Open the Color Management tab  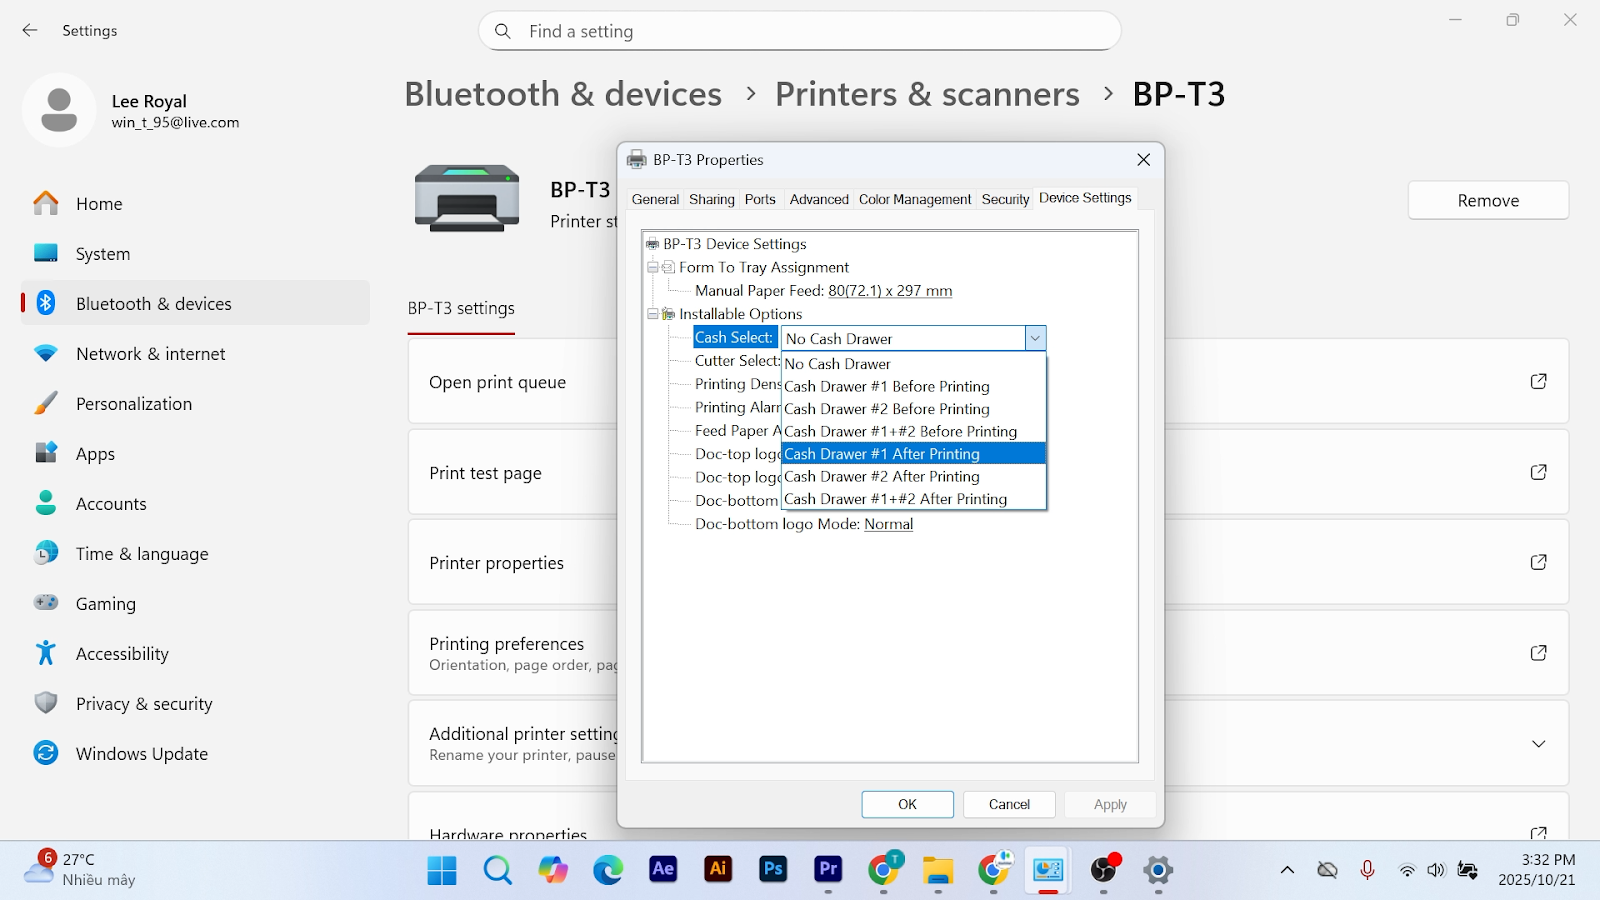(x=914, y=200)
